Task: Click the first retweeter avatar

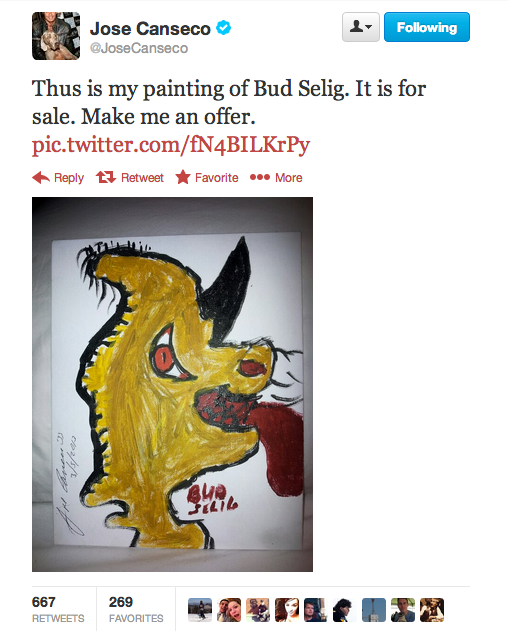Action: click(200, 610)
